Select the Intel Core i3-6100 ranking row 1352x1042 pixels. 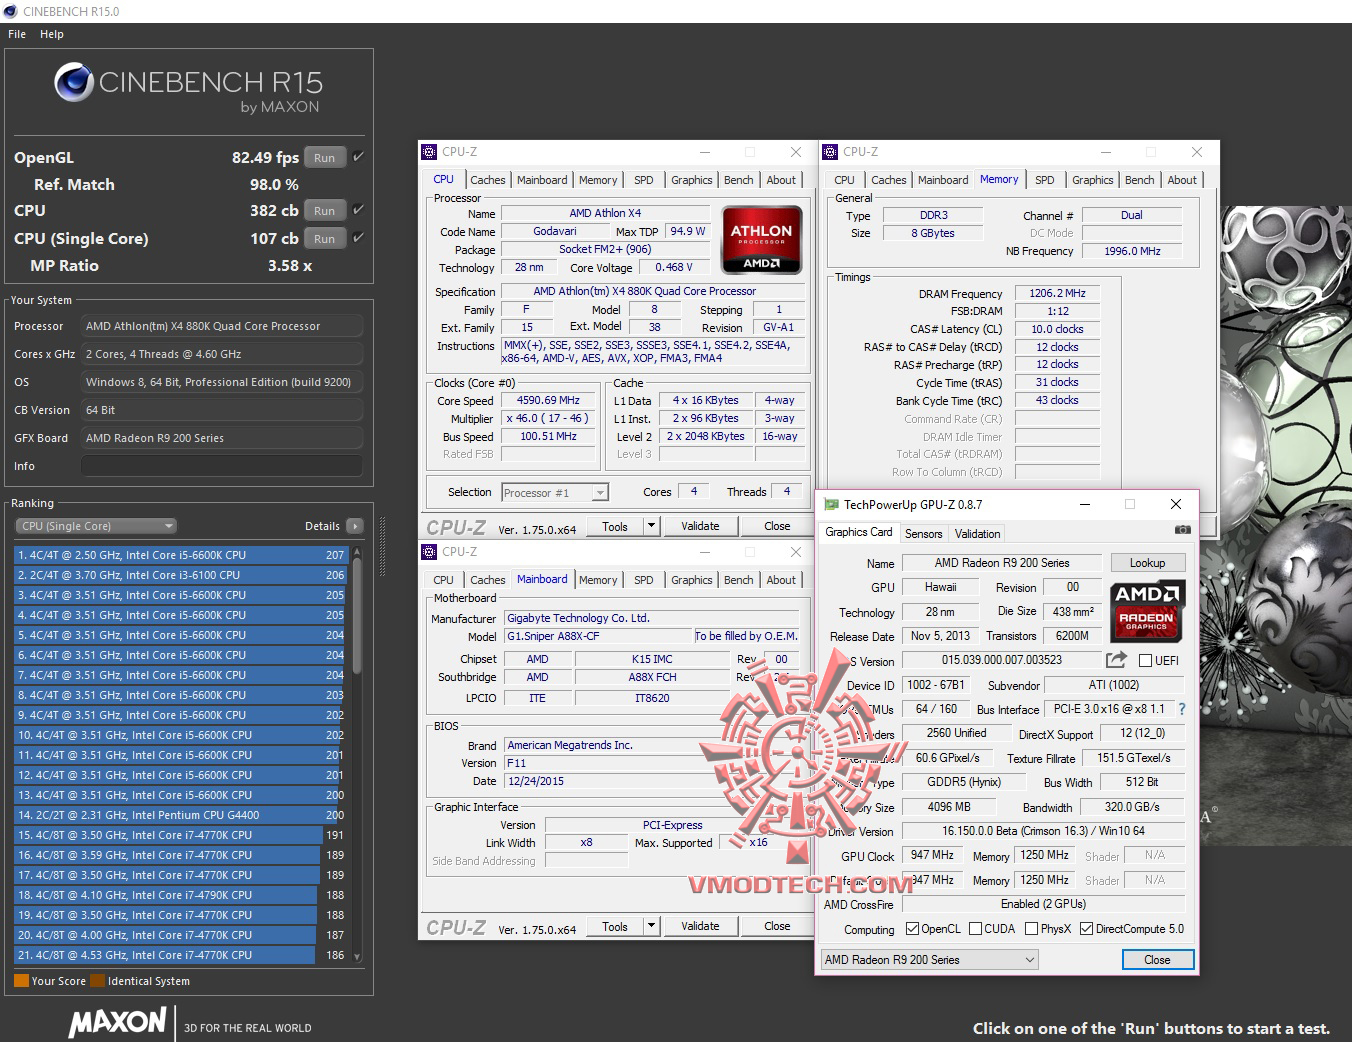180,575
